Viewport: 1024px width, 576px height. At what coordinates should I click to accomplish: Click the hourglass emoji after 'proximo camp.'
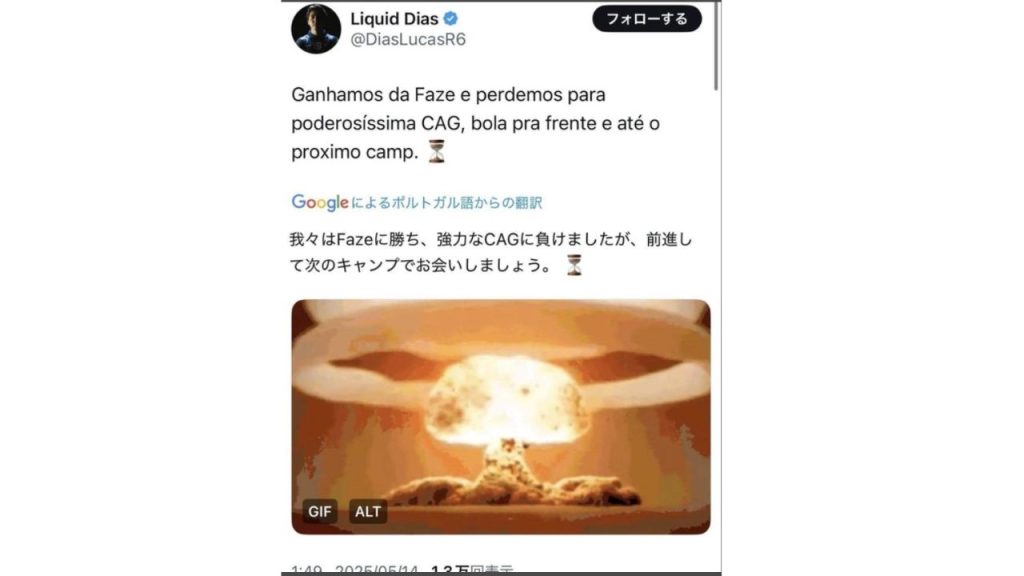(436, 151)
